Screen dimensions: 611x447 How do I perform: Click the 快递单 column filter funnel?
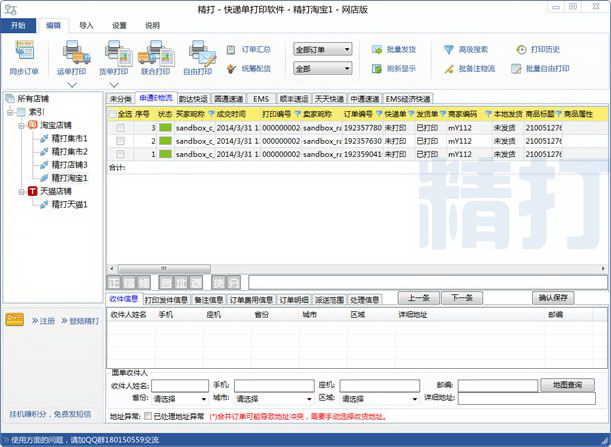pos(411,114)
